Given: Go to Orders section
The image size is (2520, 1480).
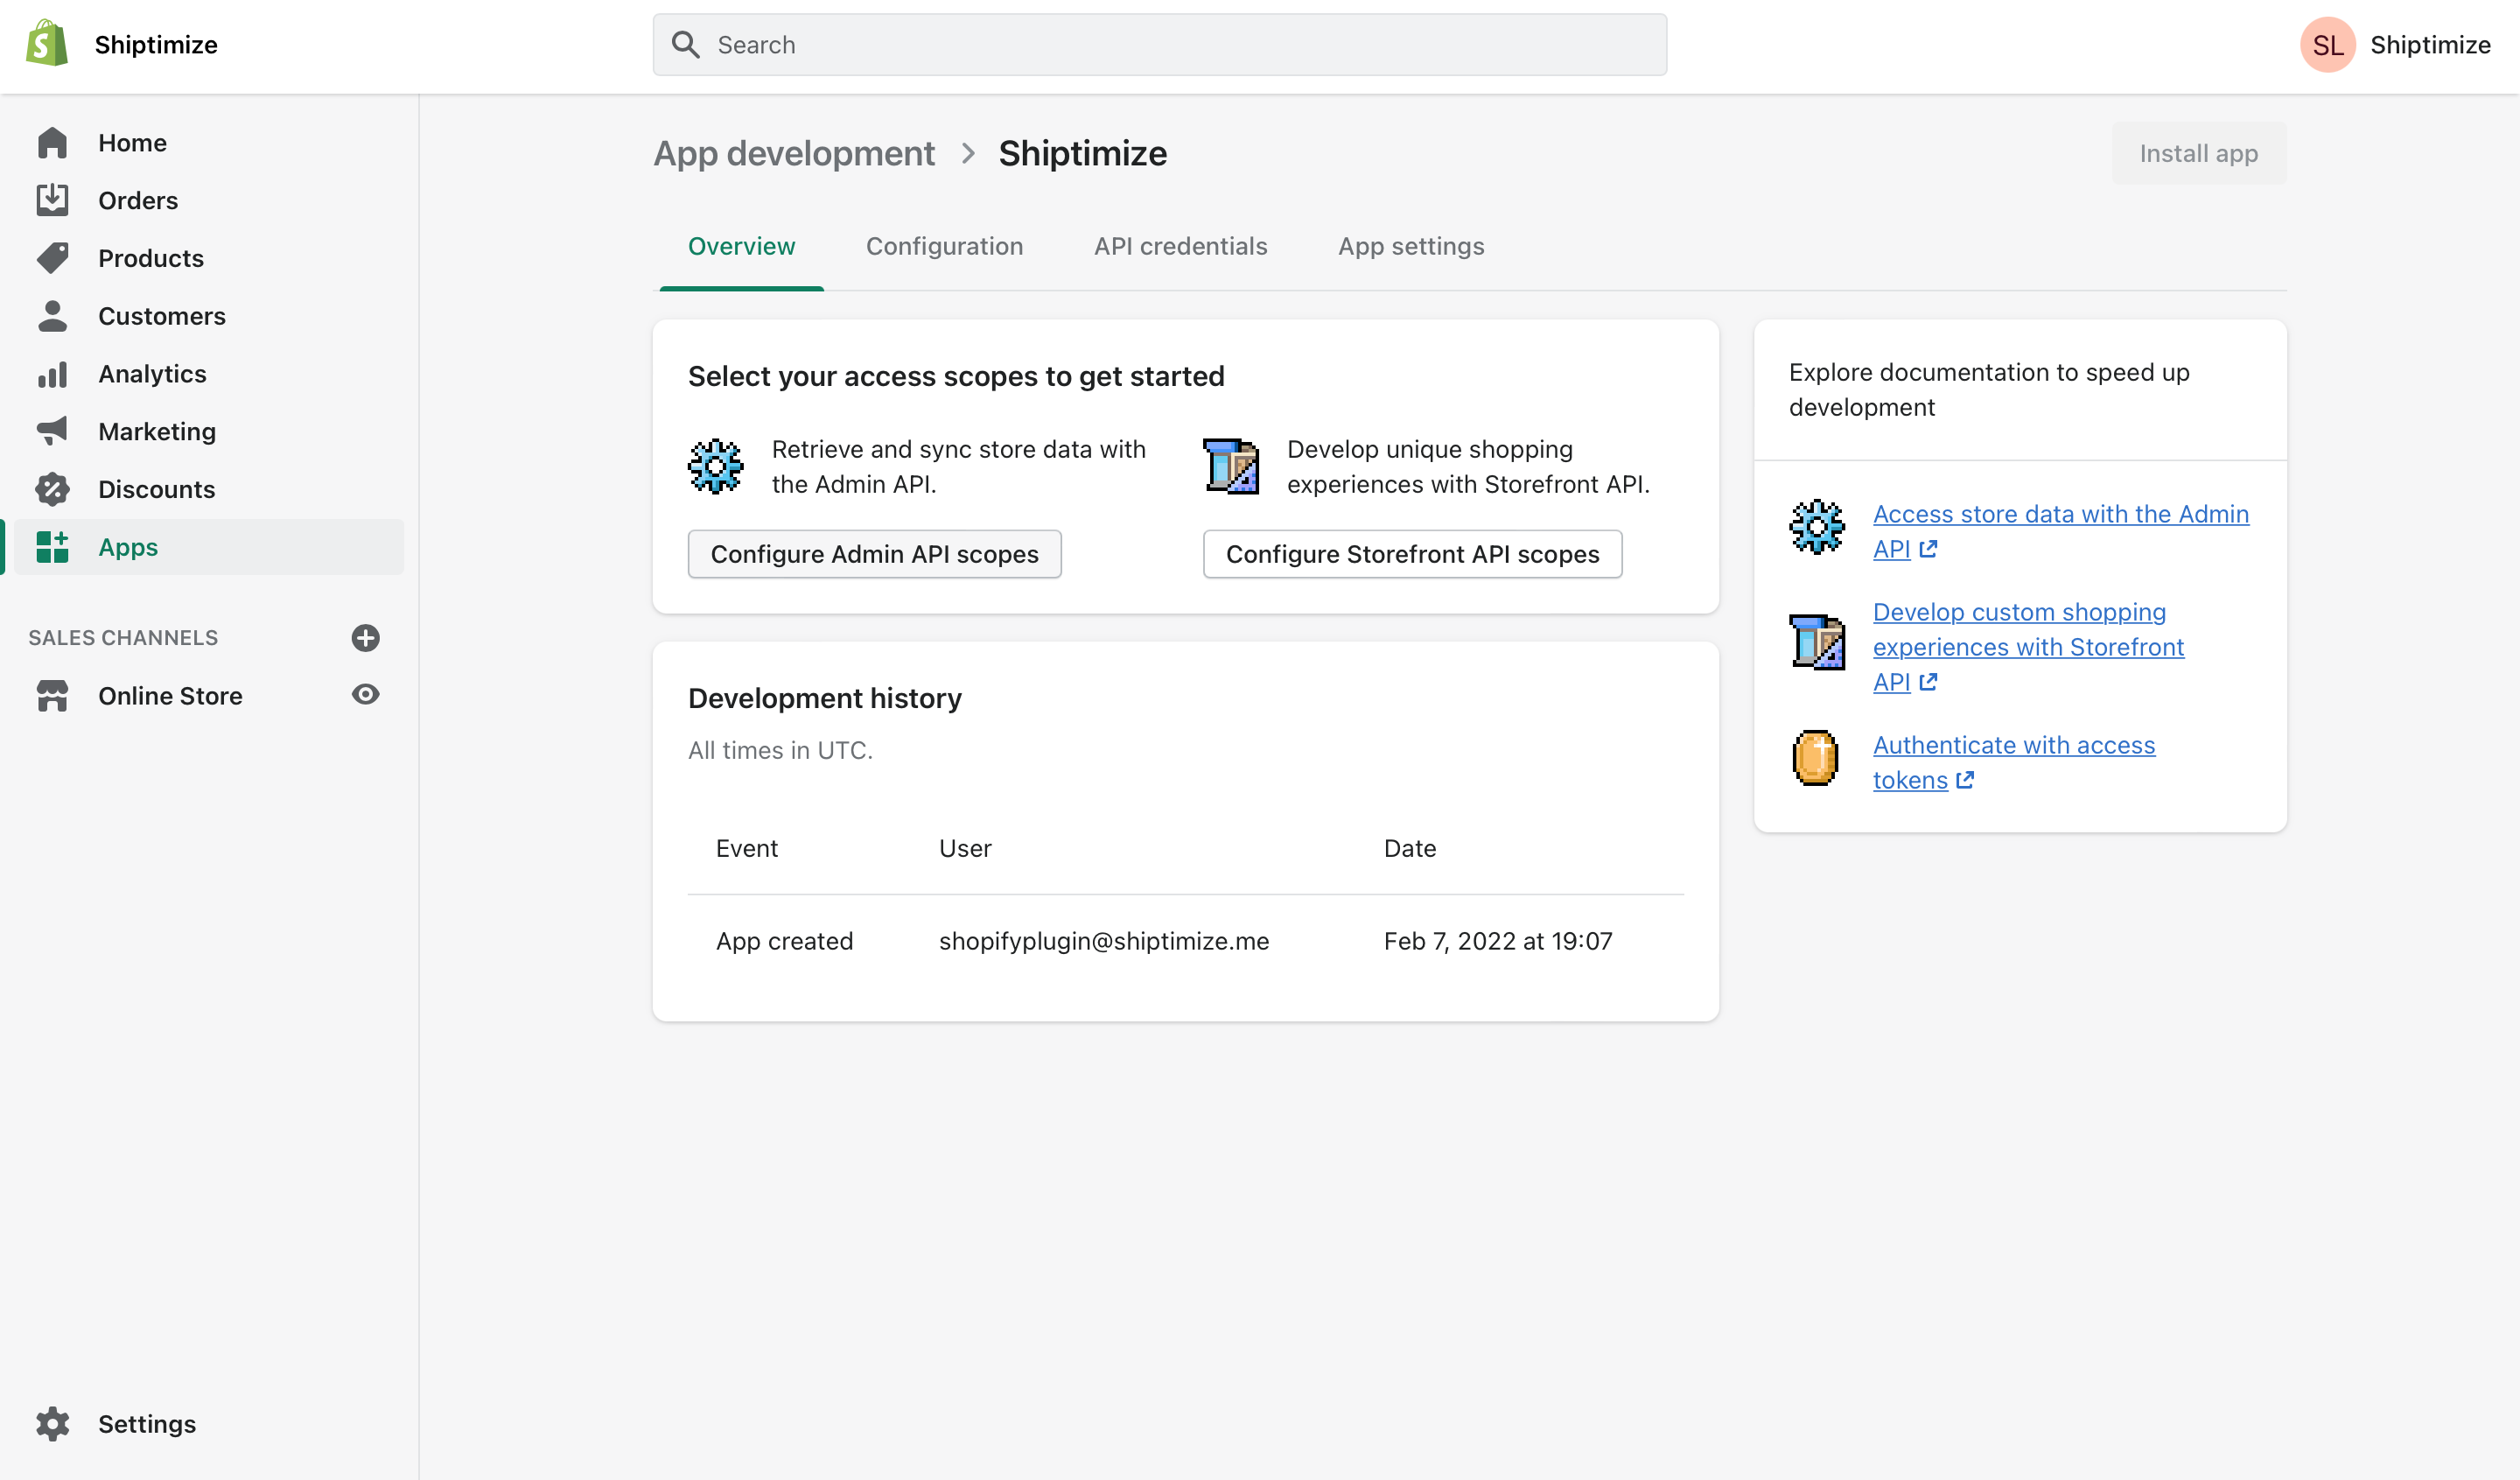Looking at the screenshot, I should coord(209,200).
